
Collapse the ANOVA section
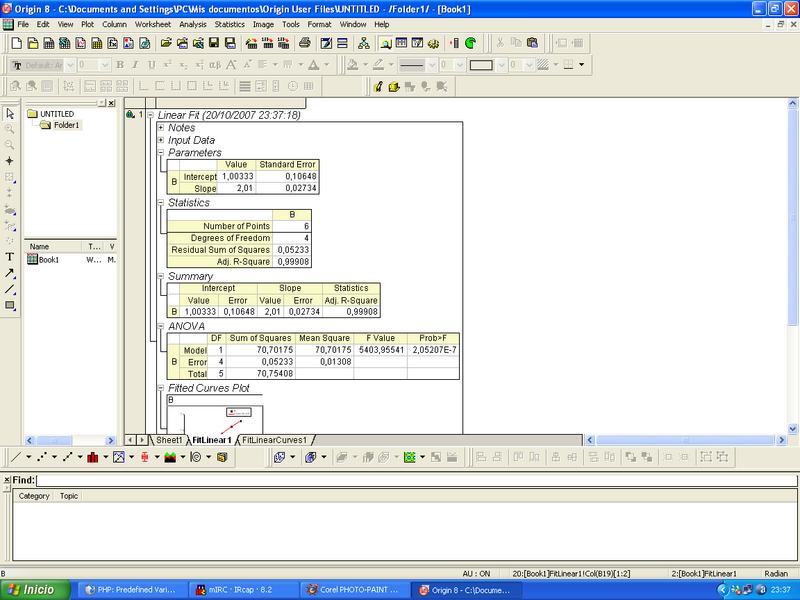[x=160, y=326]
